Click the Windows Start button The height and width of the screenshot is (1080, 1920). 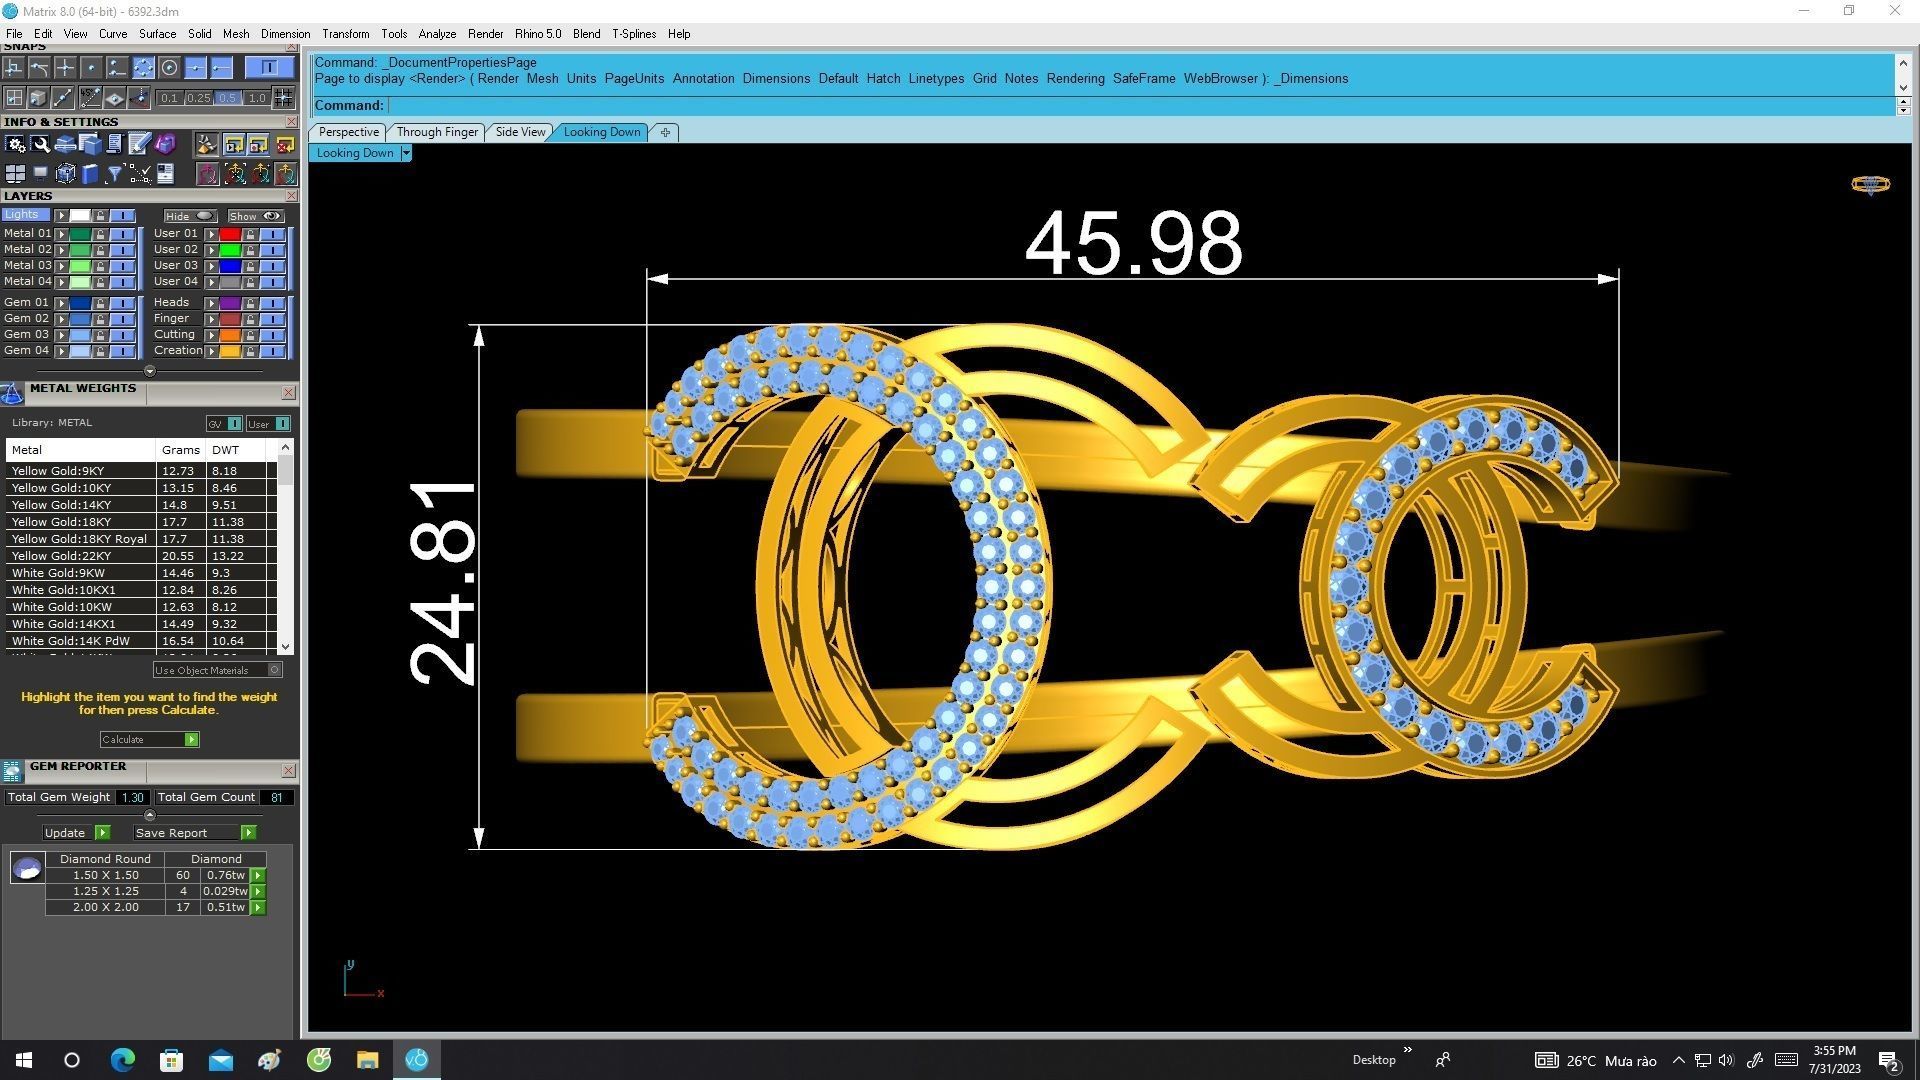[x=24, y=1059]
